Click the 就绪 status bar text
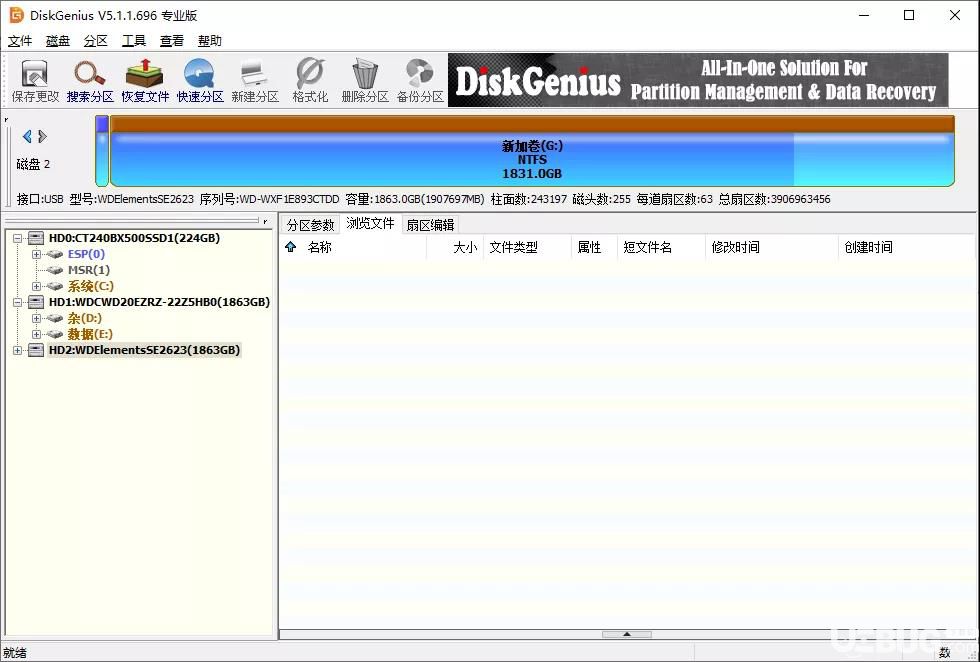 click(x=15, y=653)
